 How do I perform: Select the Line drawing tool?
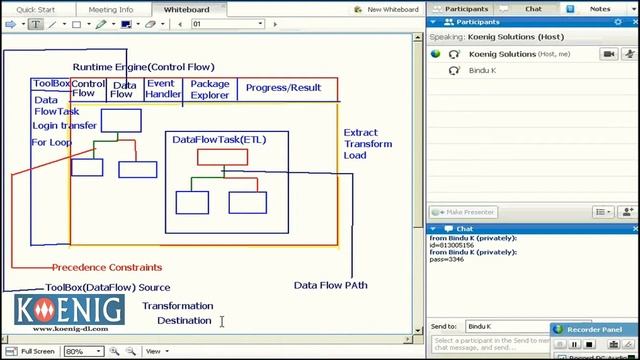click(x=52, y=24)
